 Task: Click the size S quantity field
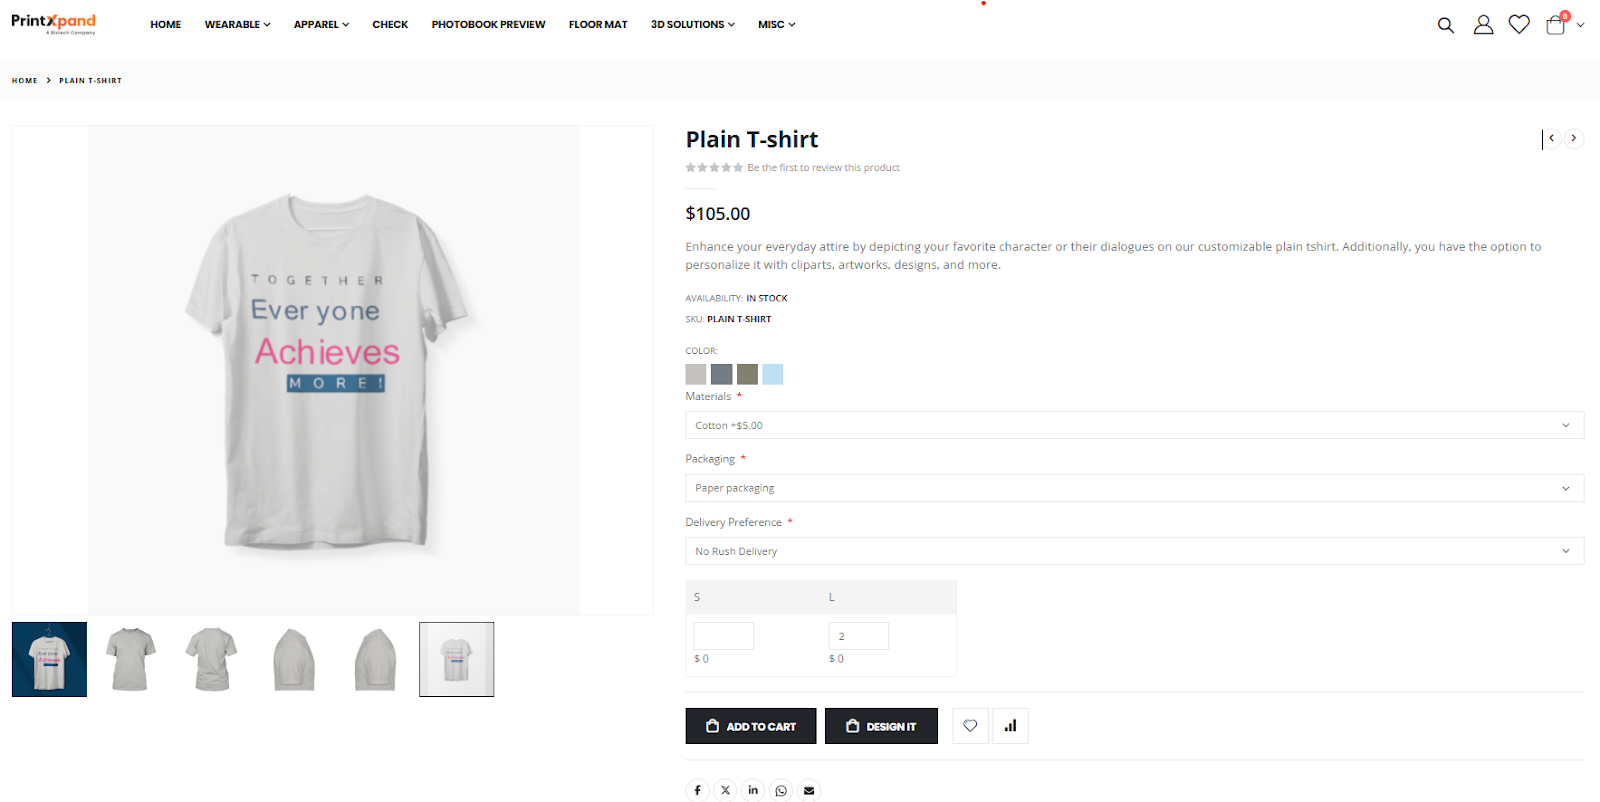[x=724, y=636]
